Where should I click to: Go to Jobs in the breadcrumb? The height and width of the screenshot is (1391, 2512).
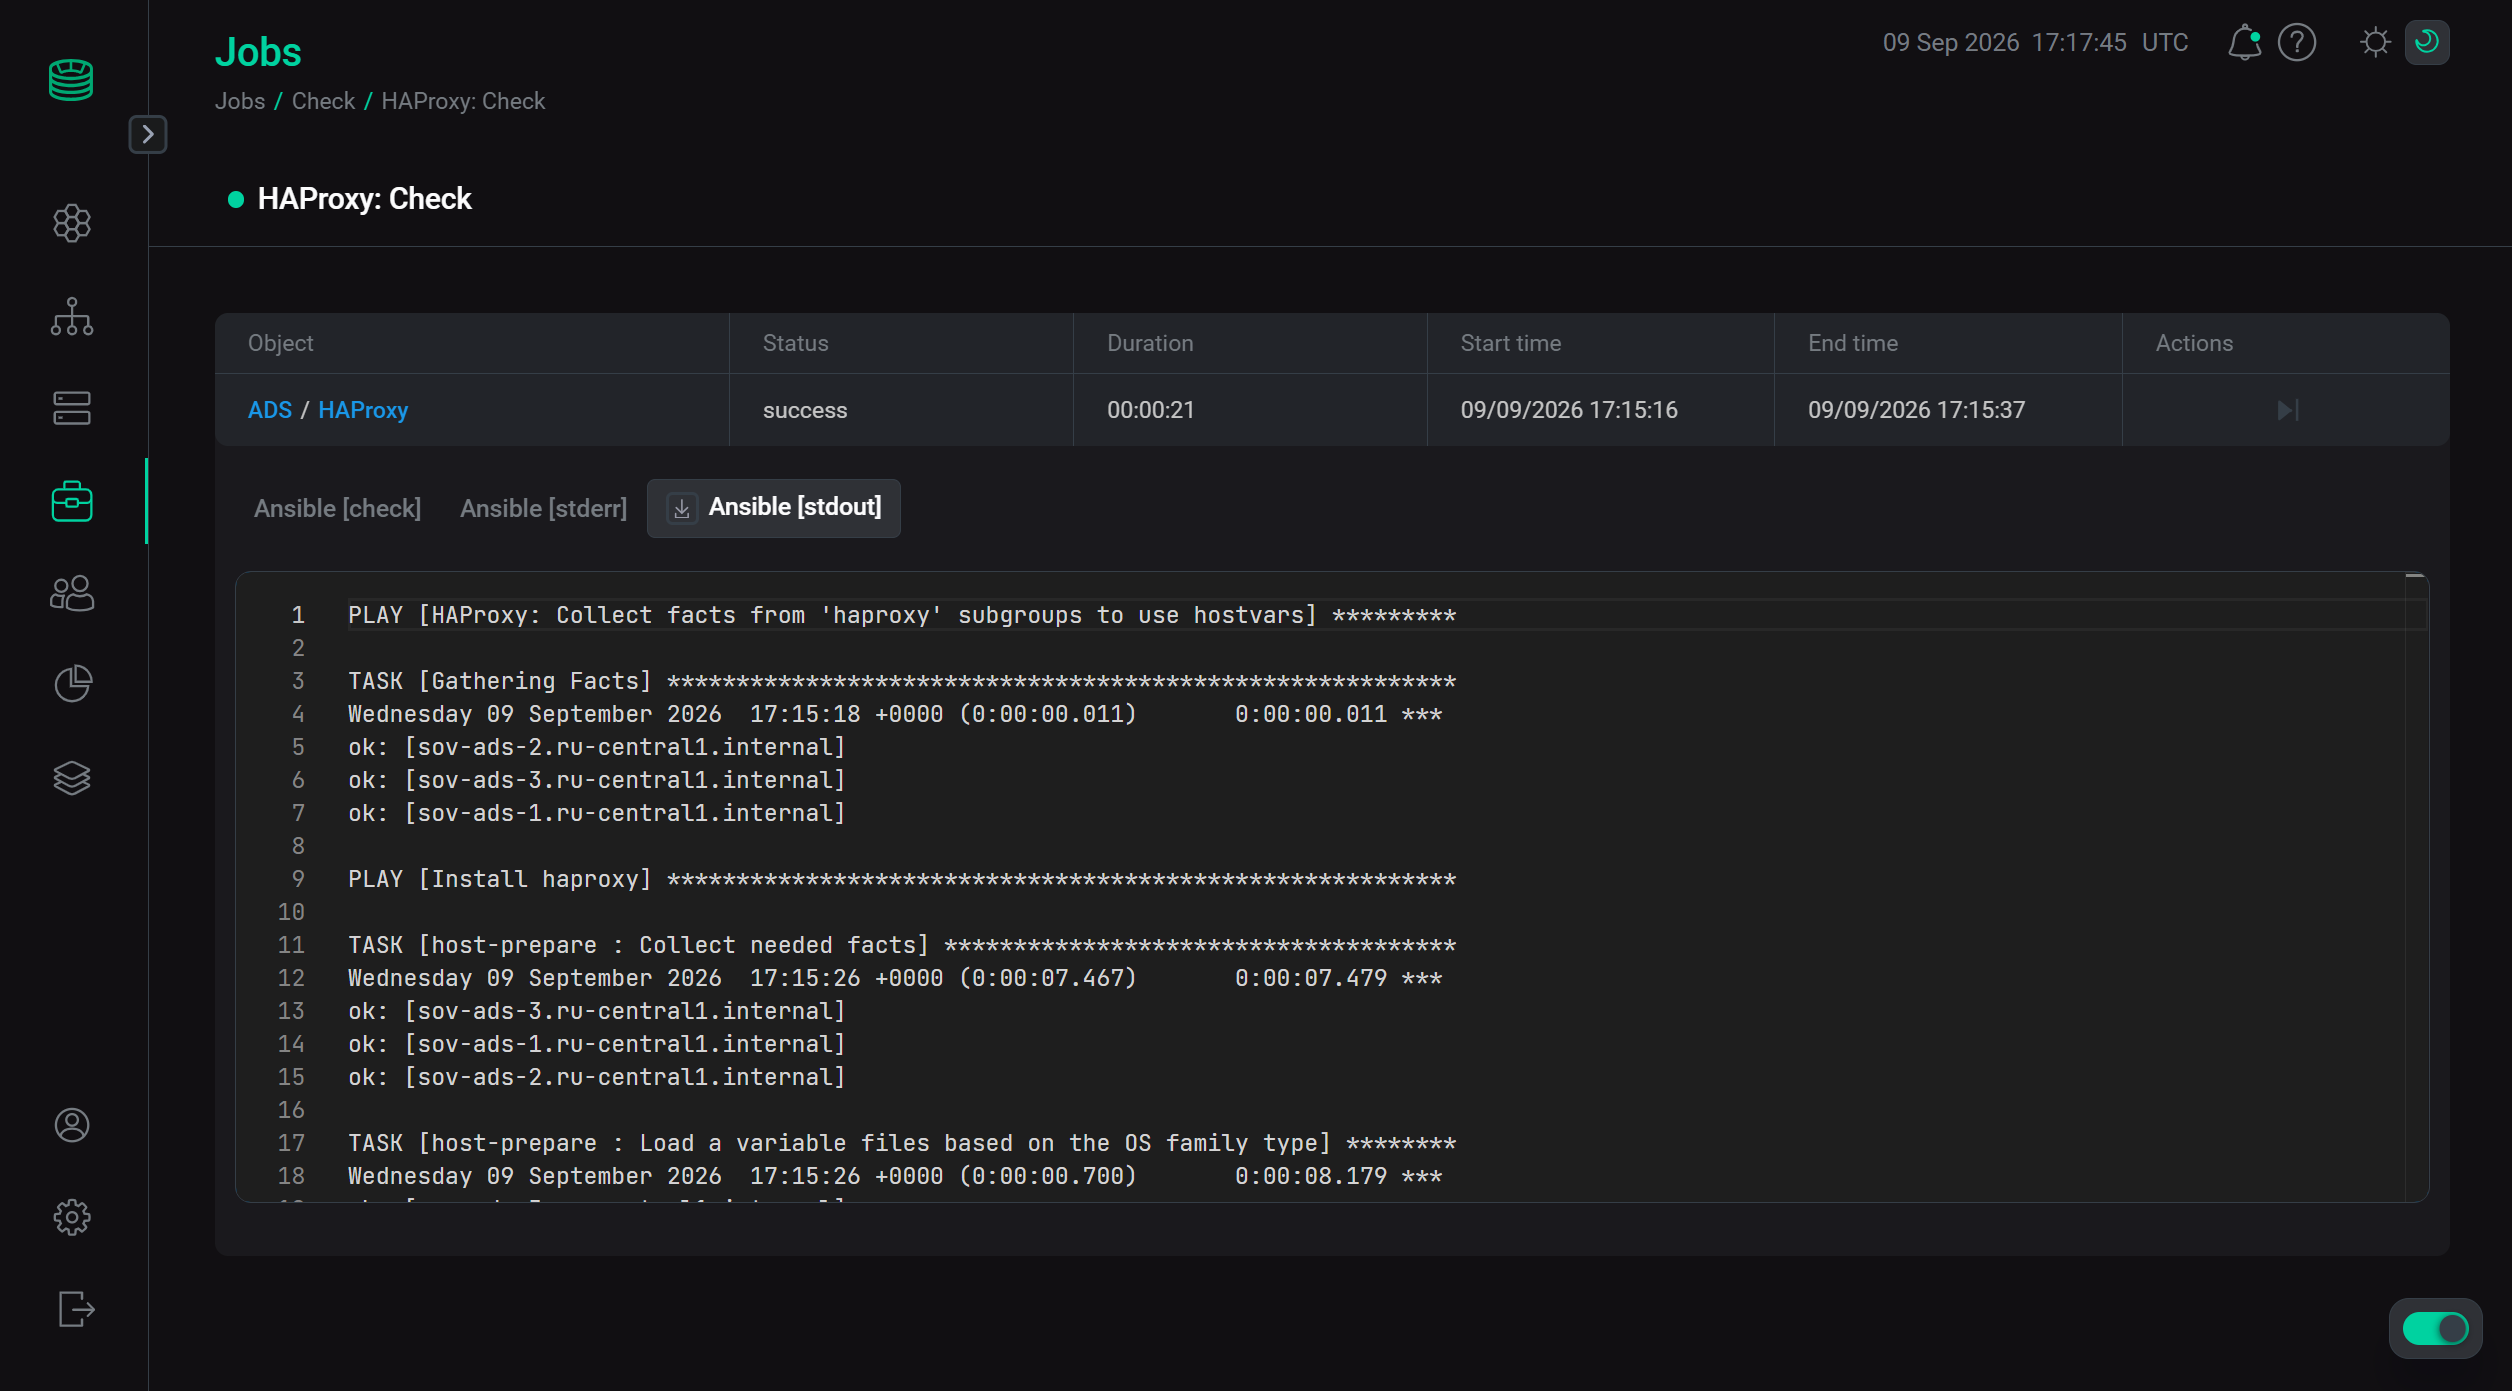240,101
